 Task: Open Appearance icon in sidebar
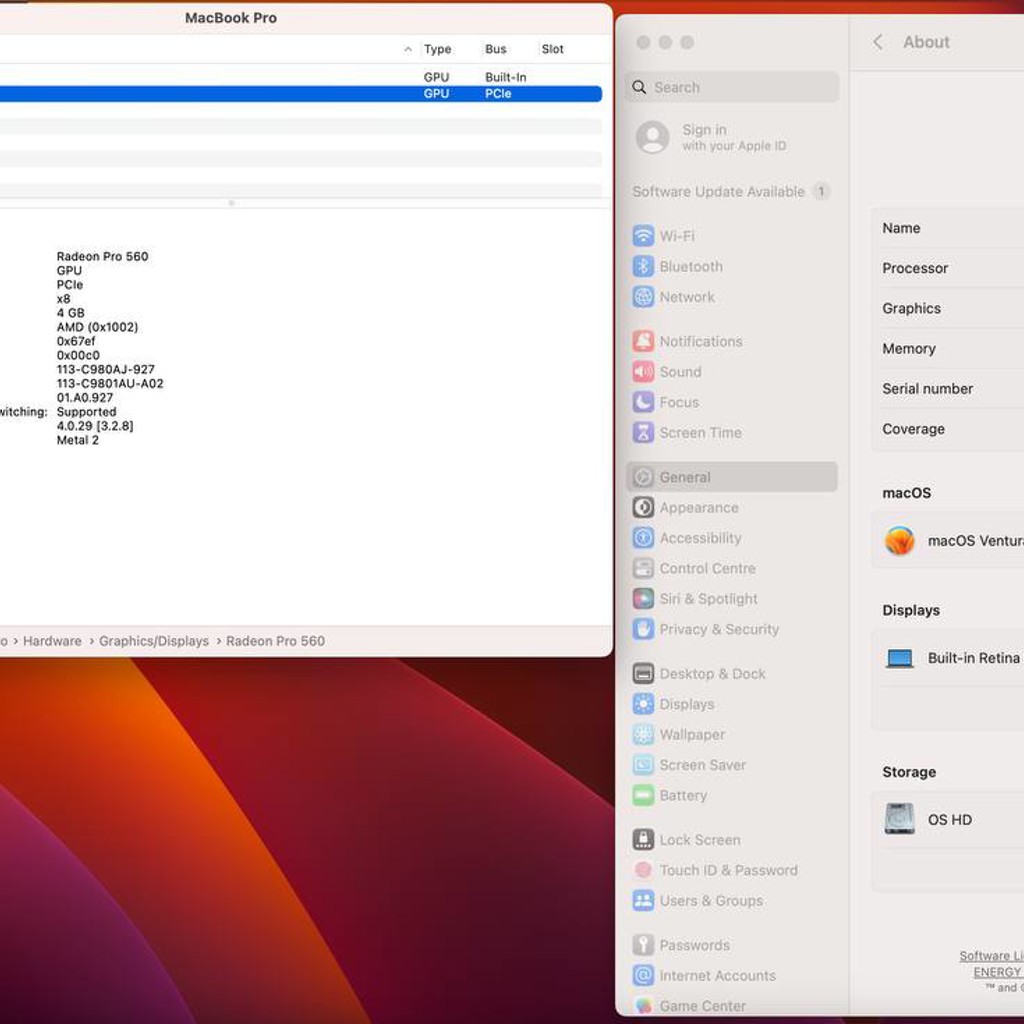point(643,507)
